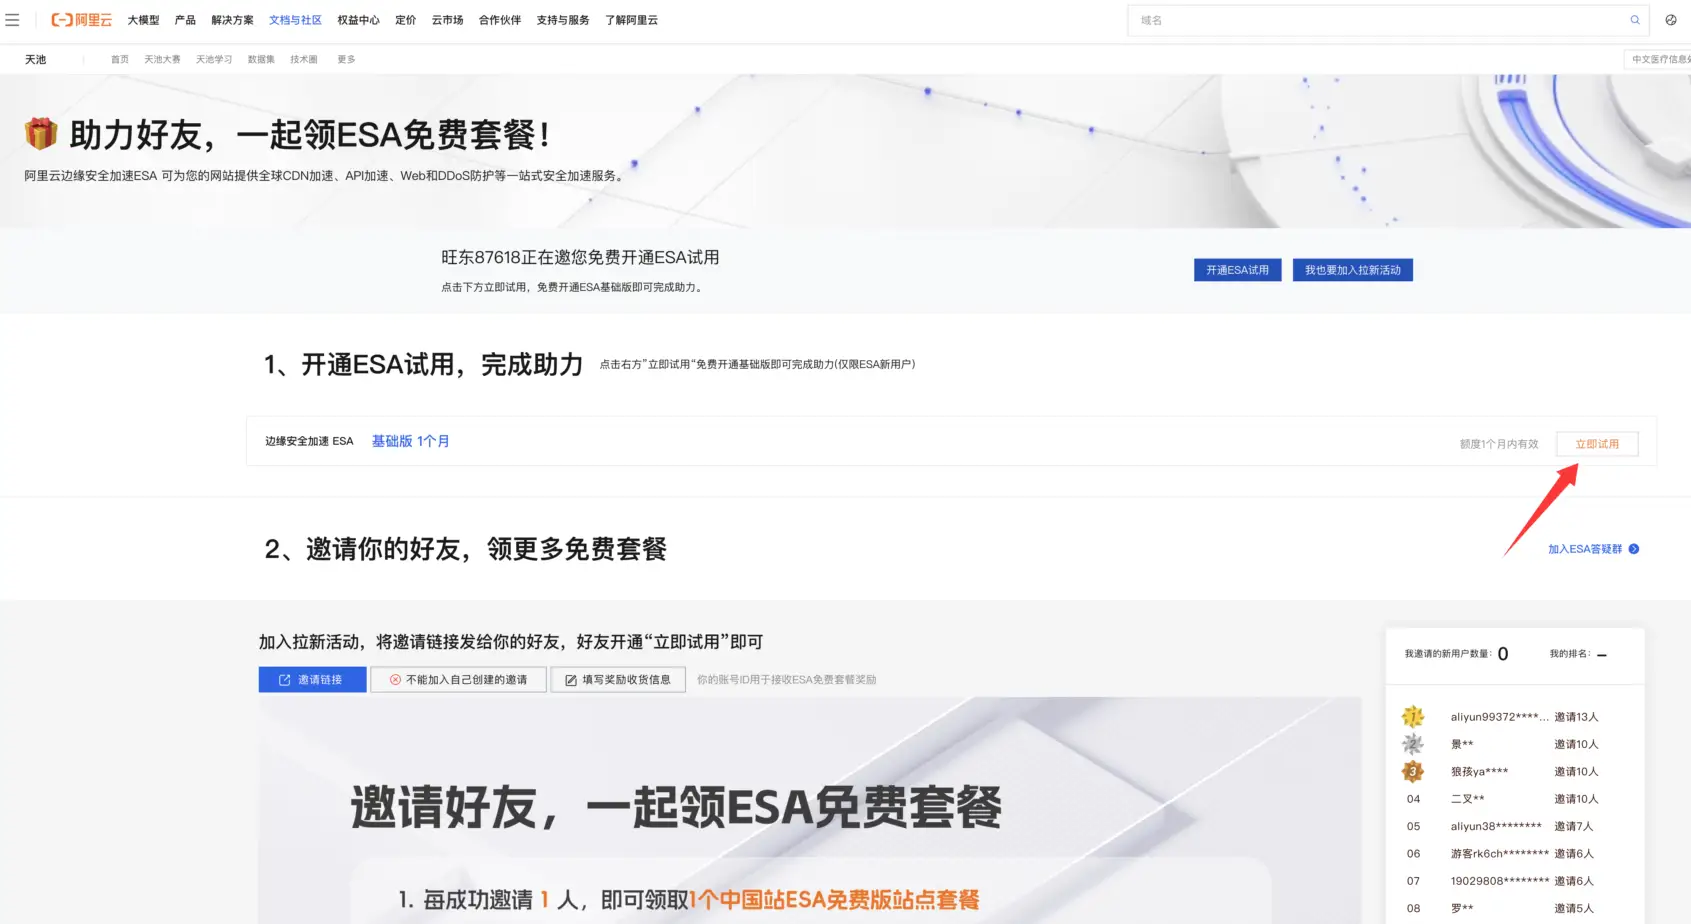1691x924 pixels.
Task: Click the share icon on 邀请链接 button
Action: 283,679
